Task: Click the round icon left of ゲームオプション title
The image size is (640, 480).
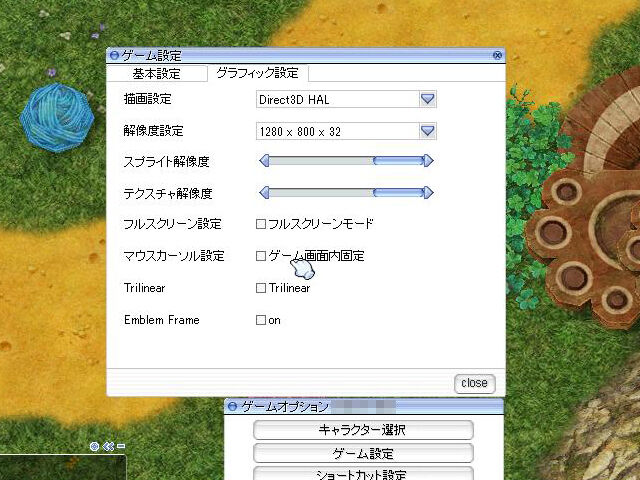Action: point(233,407)
